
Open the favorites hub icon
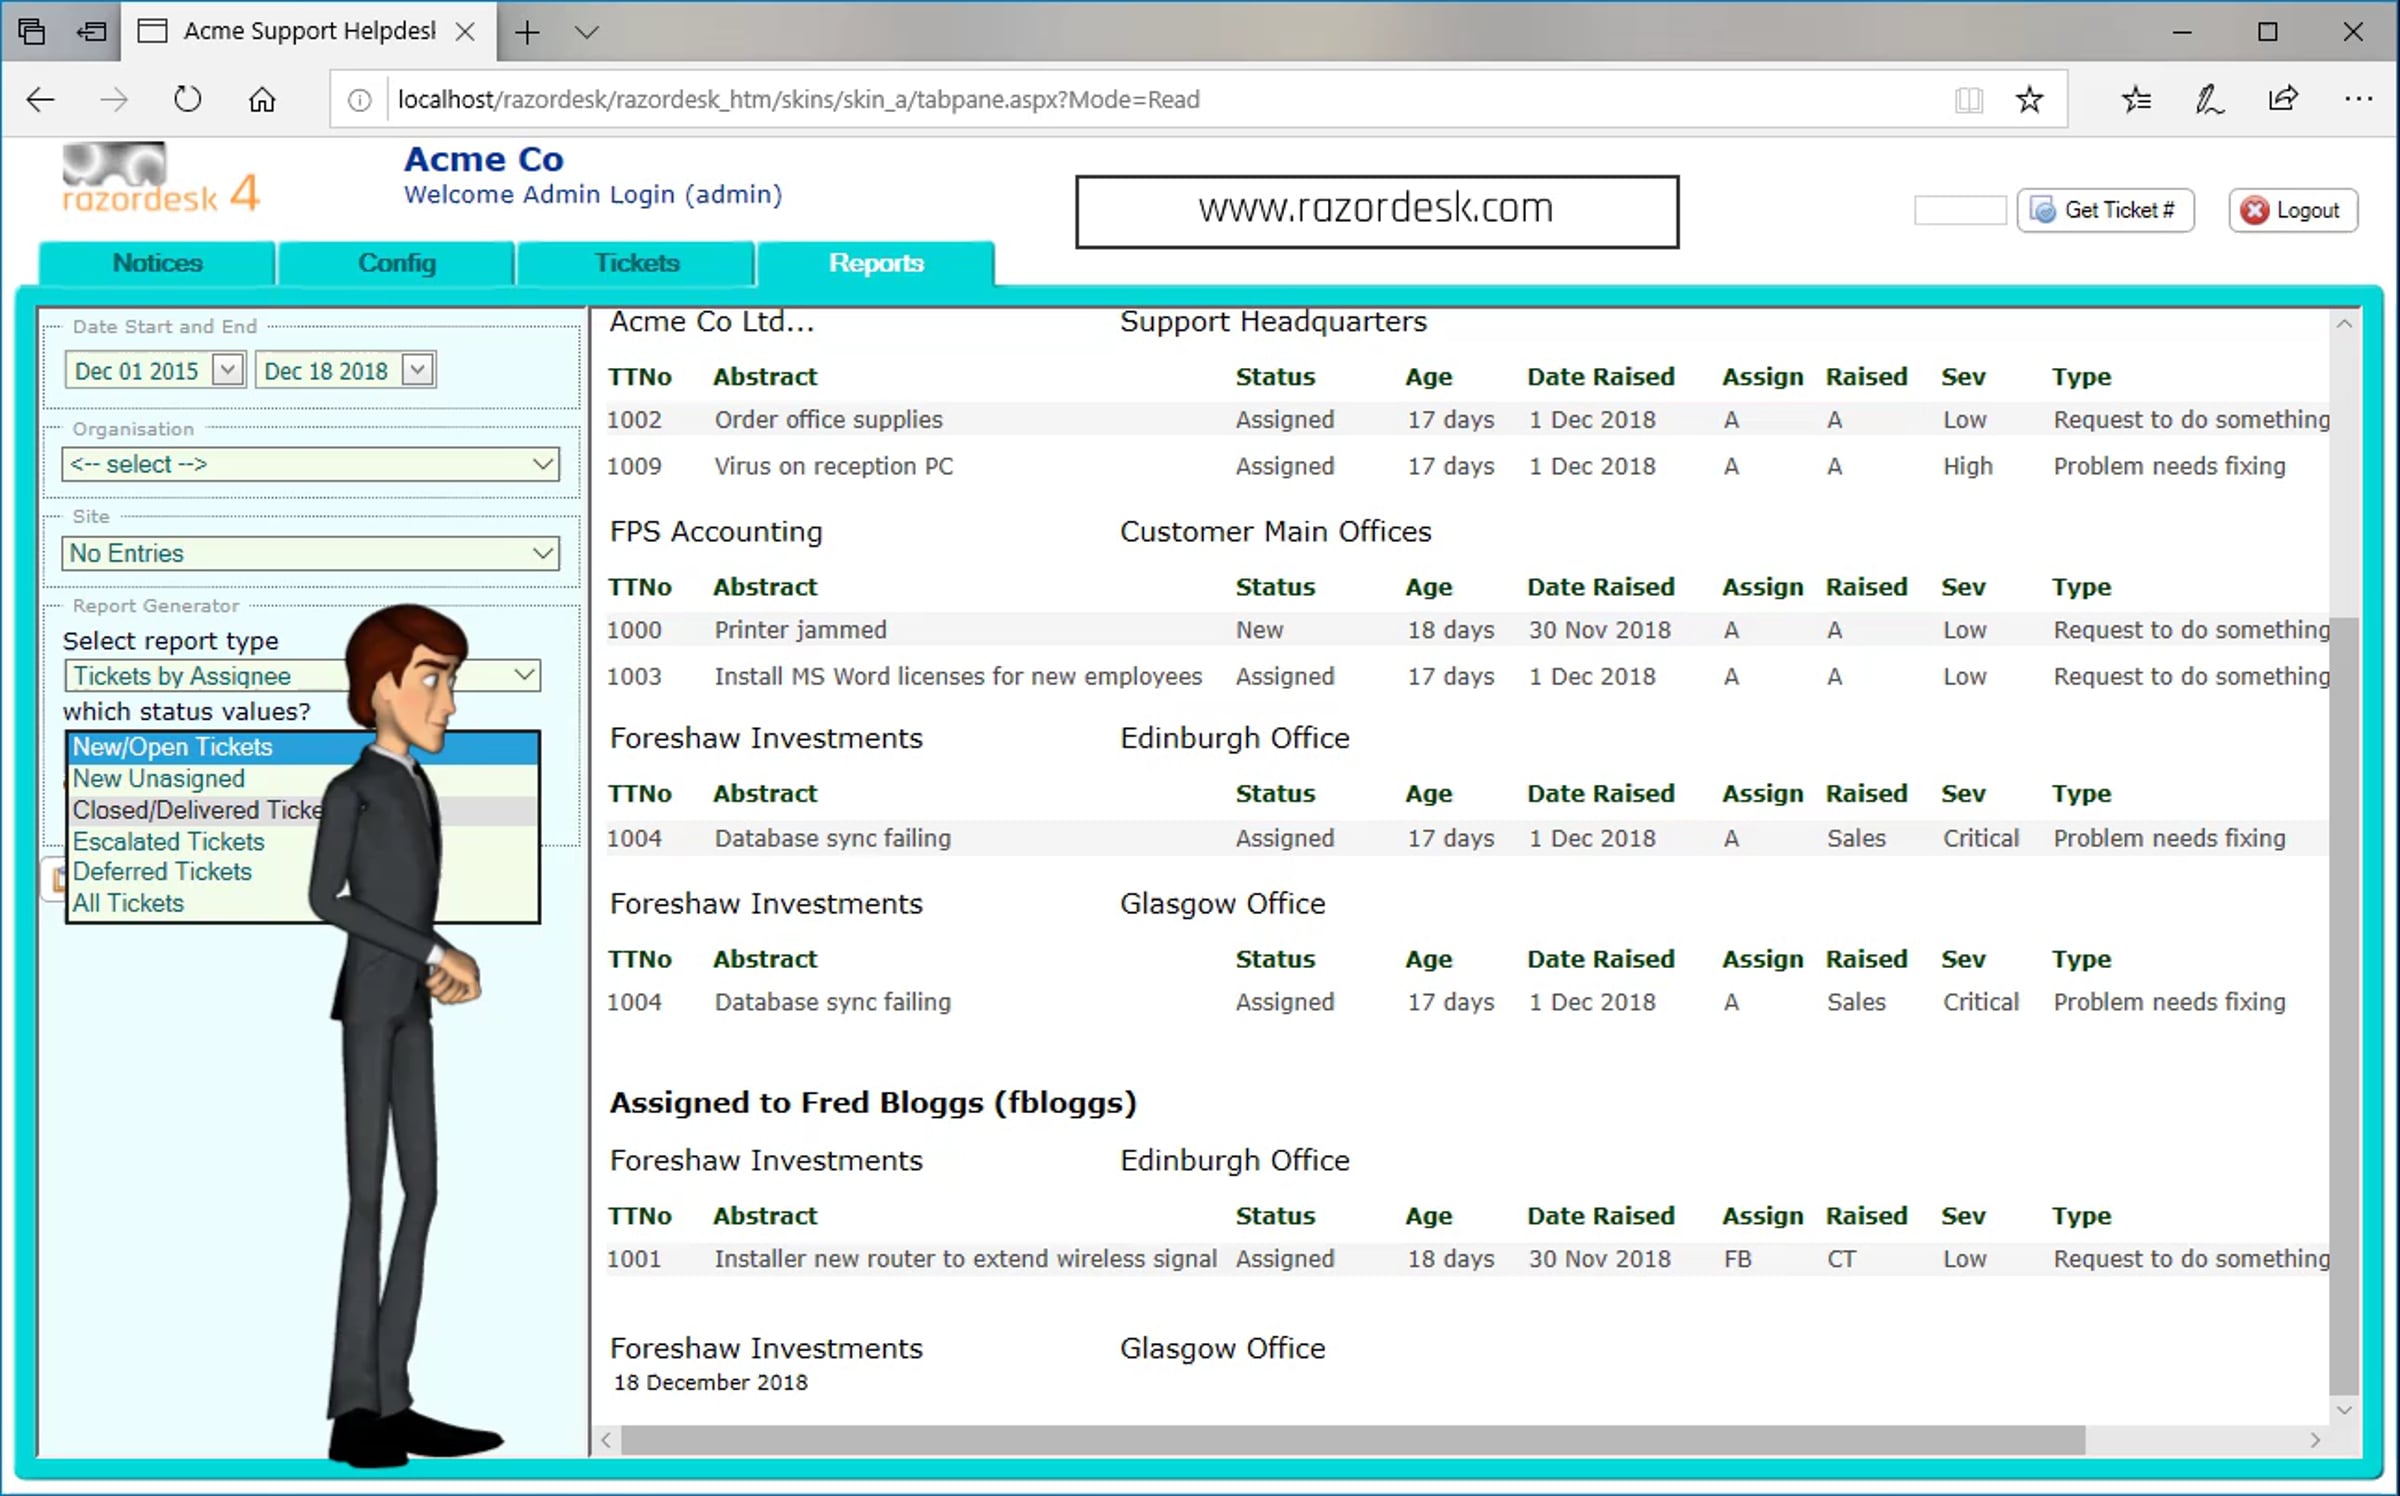coord(2136,99)
